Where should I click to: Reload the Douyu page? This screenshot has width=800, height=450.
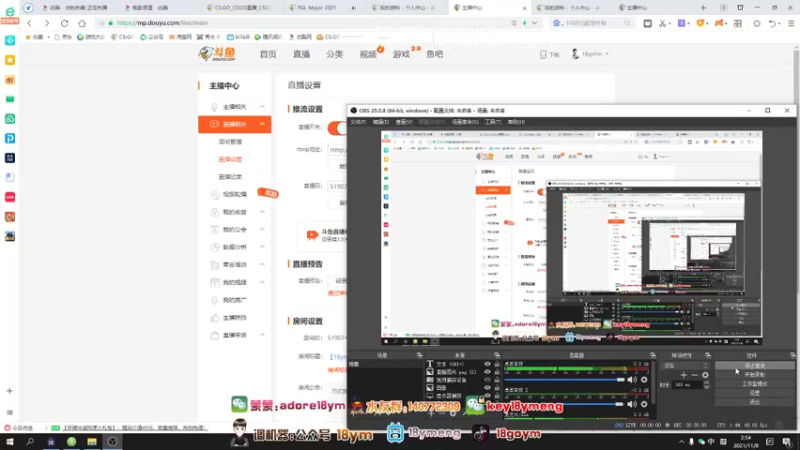[64, 23]
